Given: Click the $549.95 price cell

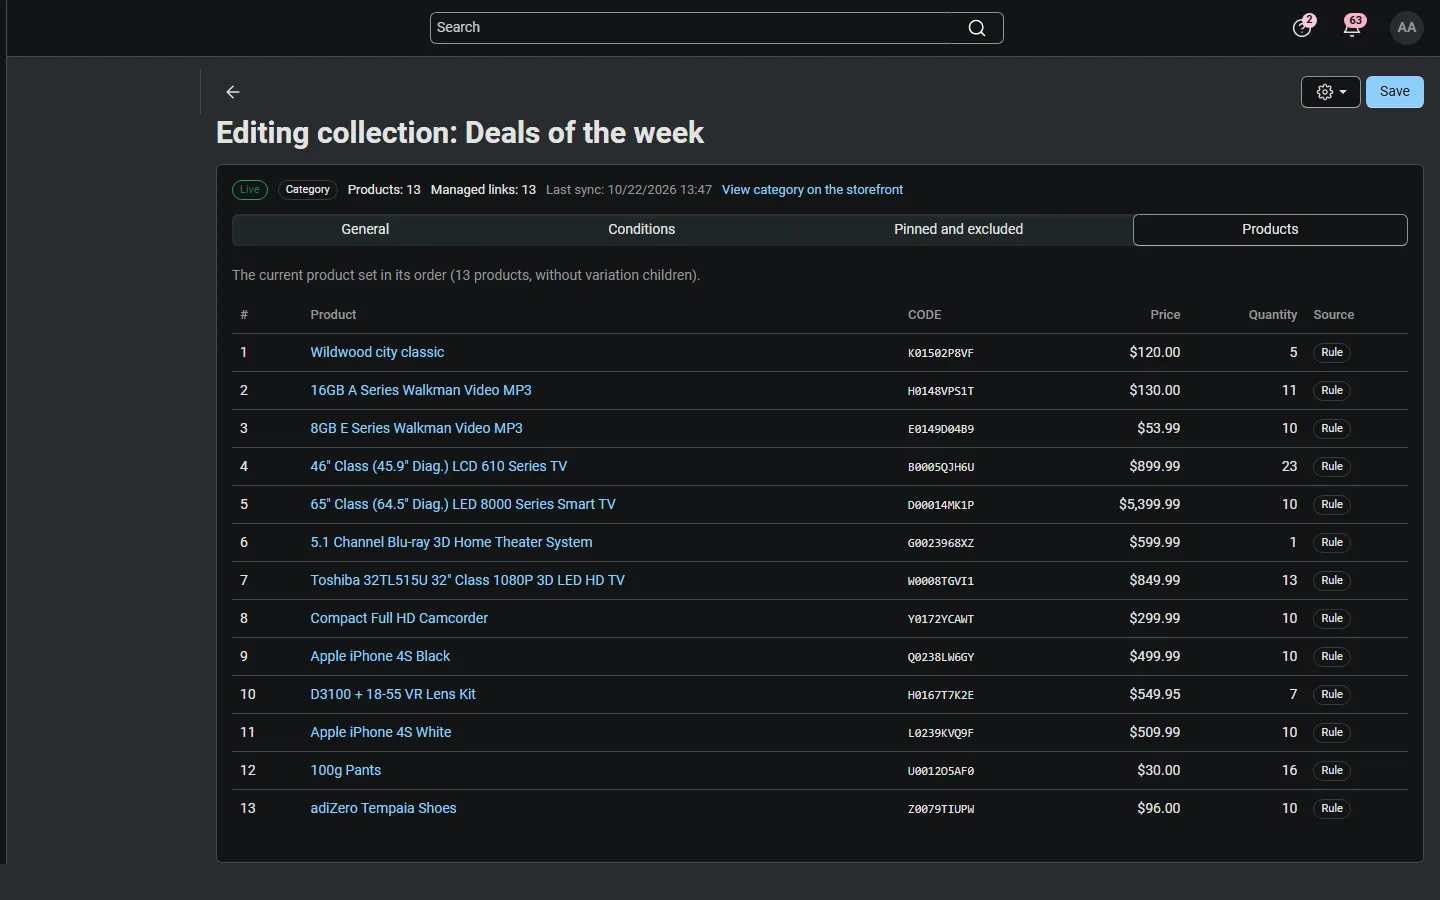Looking at the screenshot, I should tap(1155, 694).
